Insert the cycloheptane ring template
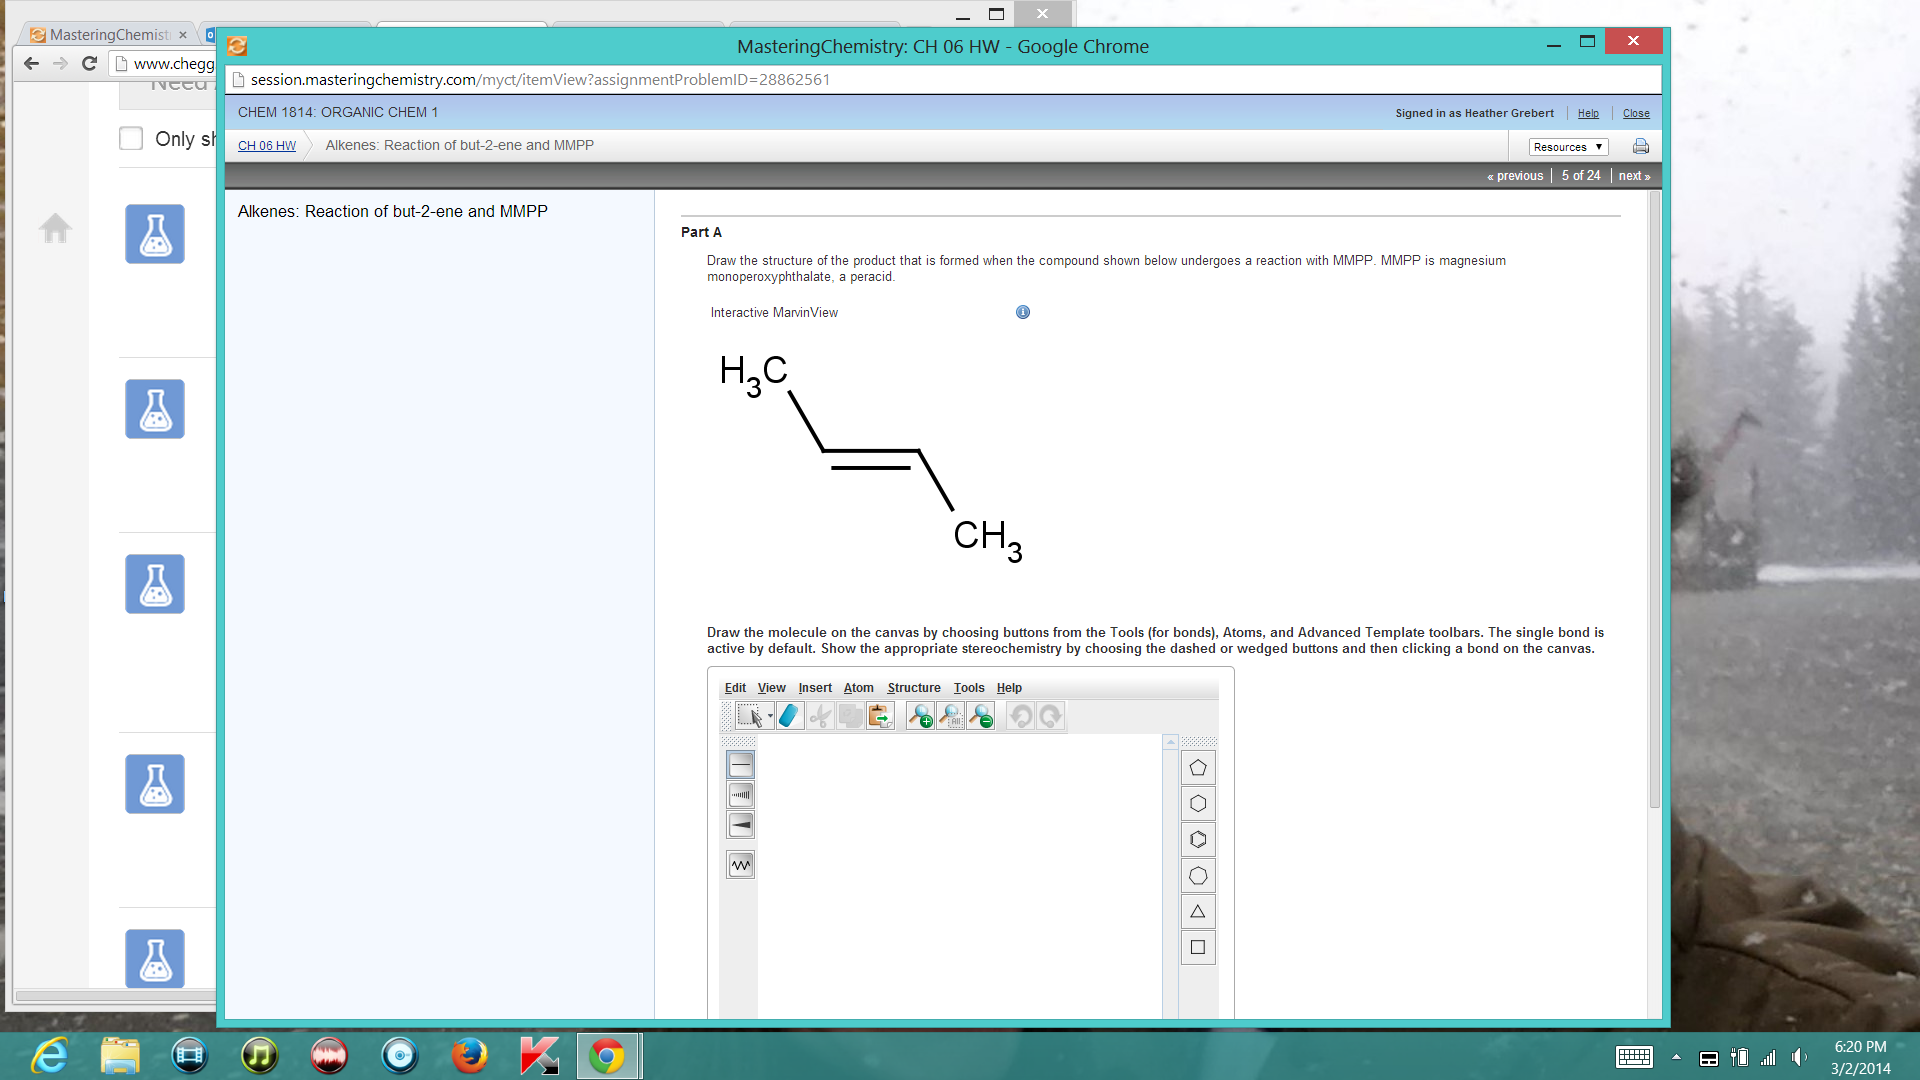The image size is (1920, 1080). point(1198,876)
